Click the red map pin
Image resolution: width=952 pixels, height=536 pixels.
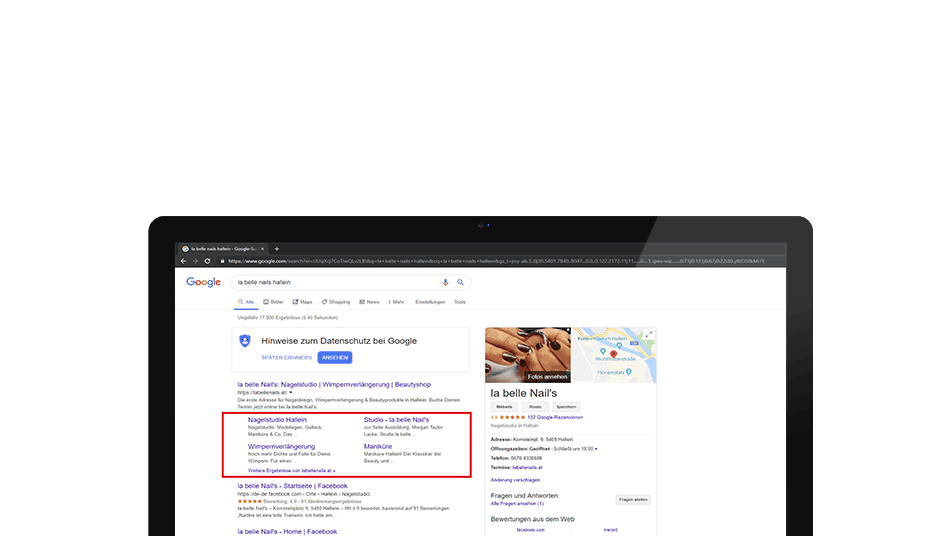tap(613, 354)
